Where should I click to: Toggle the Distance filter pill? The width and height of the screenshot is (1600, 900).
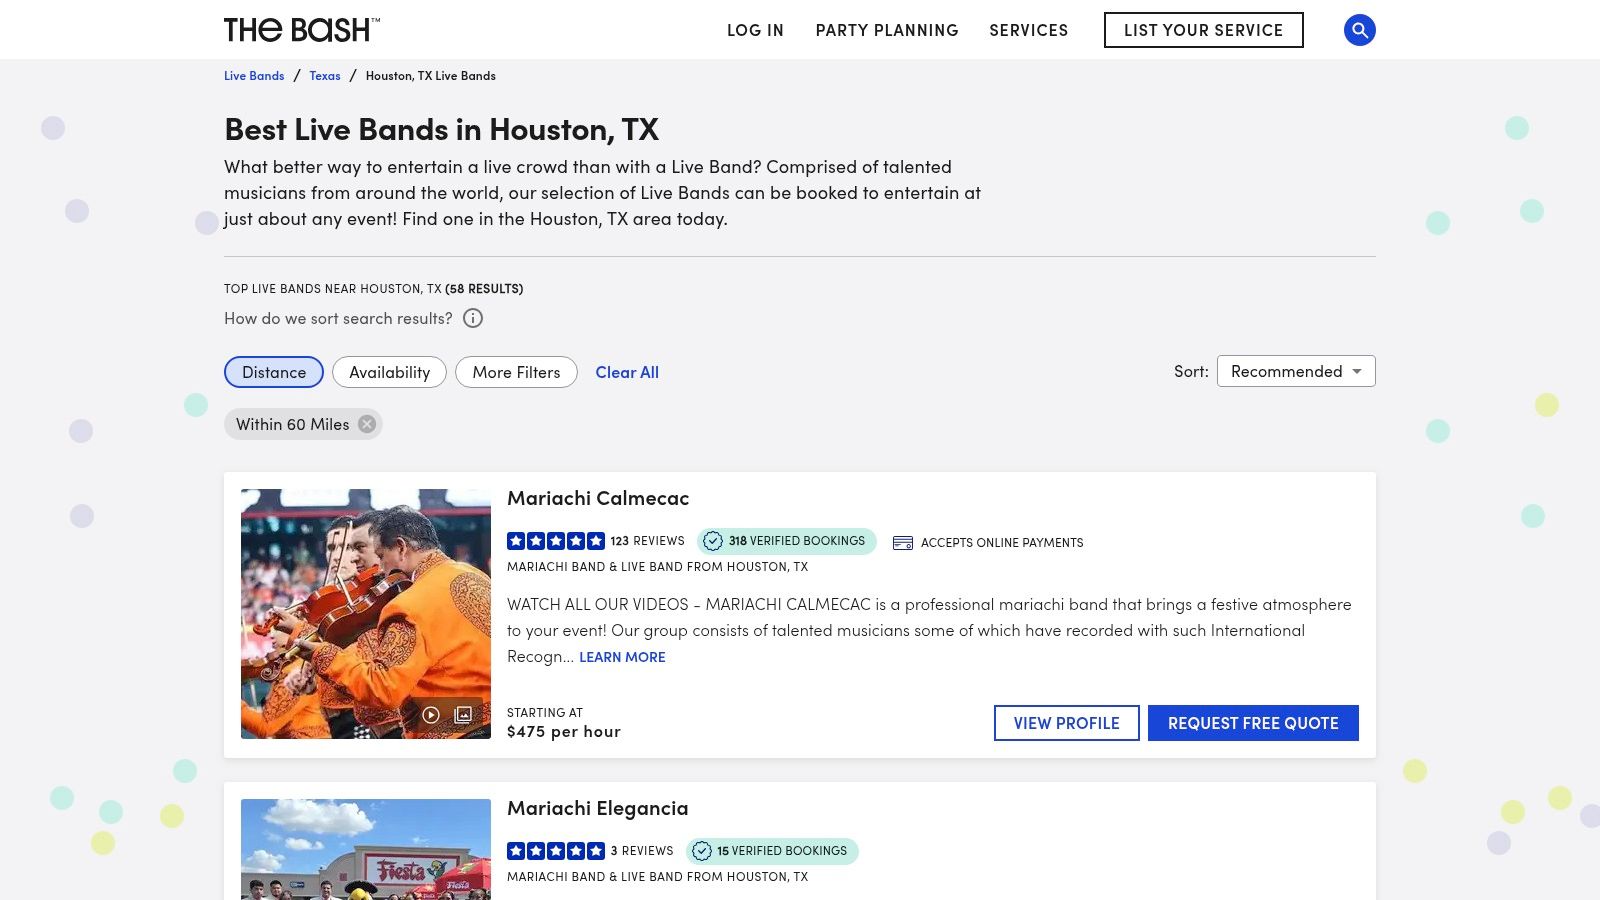[274, 372]
